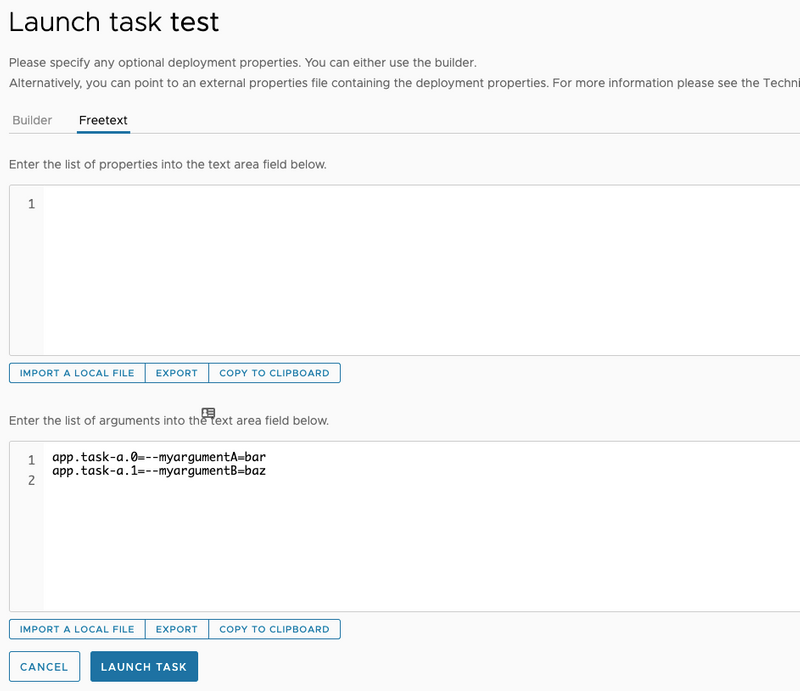The image size is (800, 691).
Task: Click the LAUNCH TASK button
Action: coord(143,666)
